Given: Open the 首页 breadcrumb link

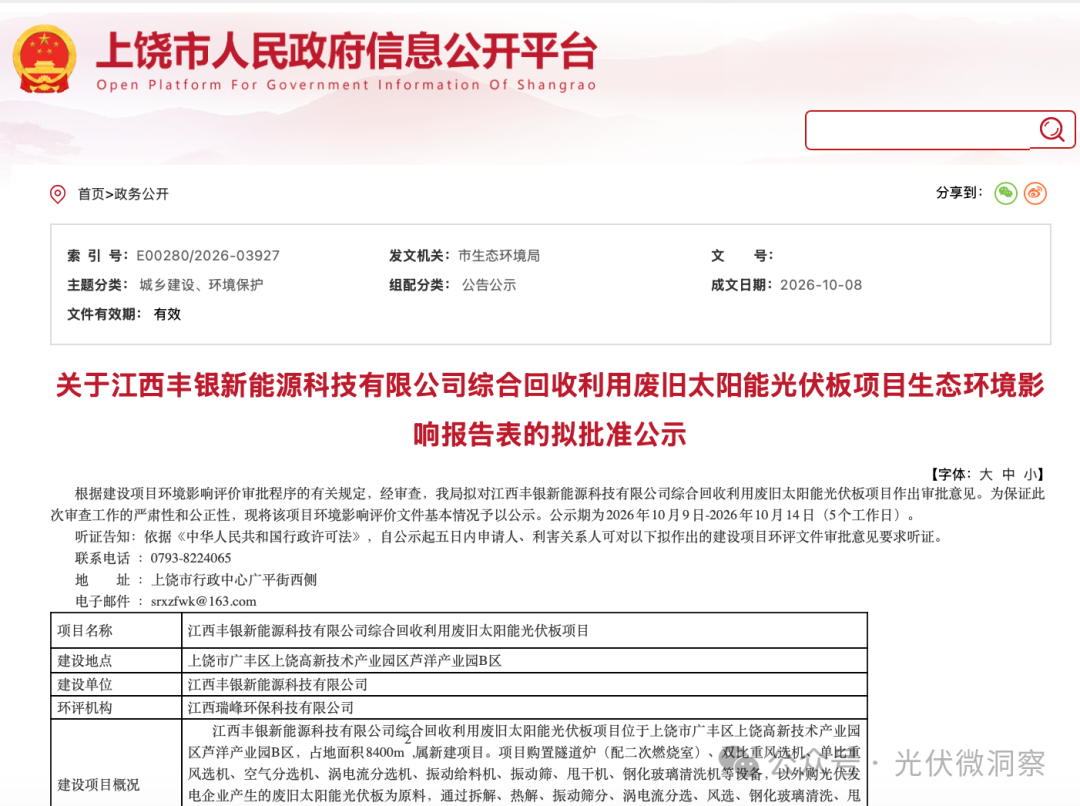Looking at the screenshot, I should click(x=91, y=194).
